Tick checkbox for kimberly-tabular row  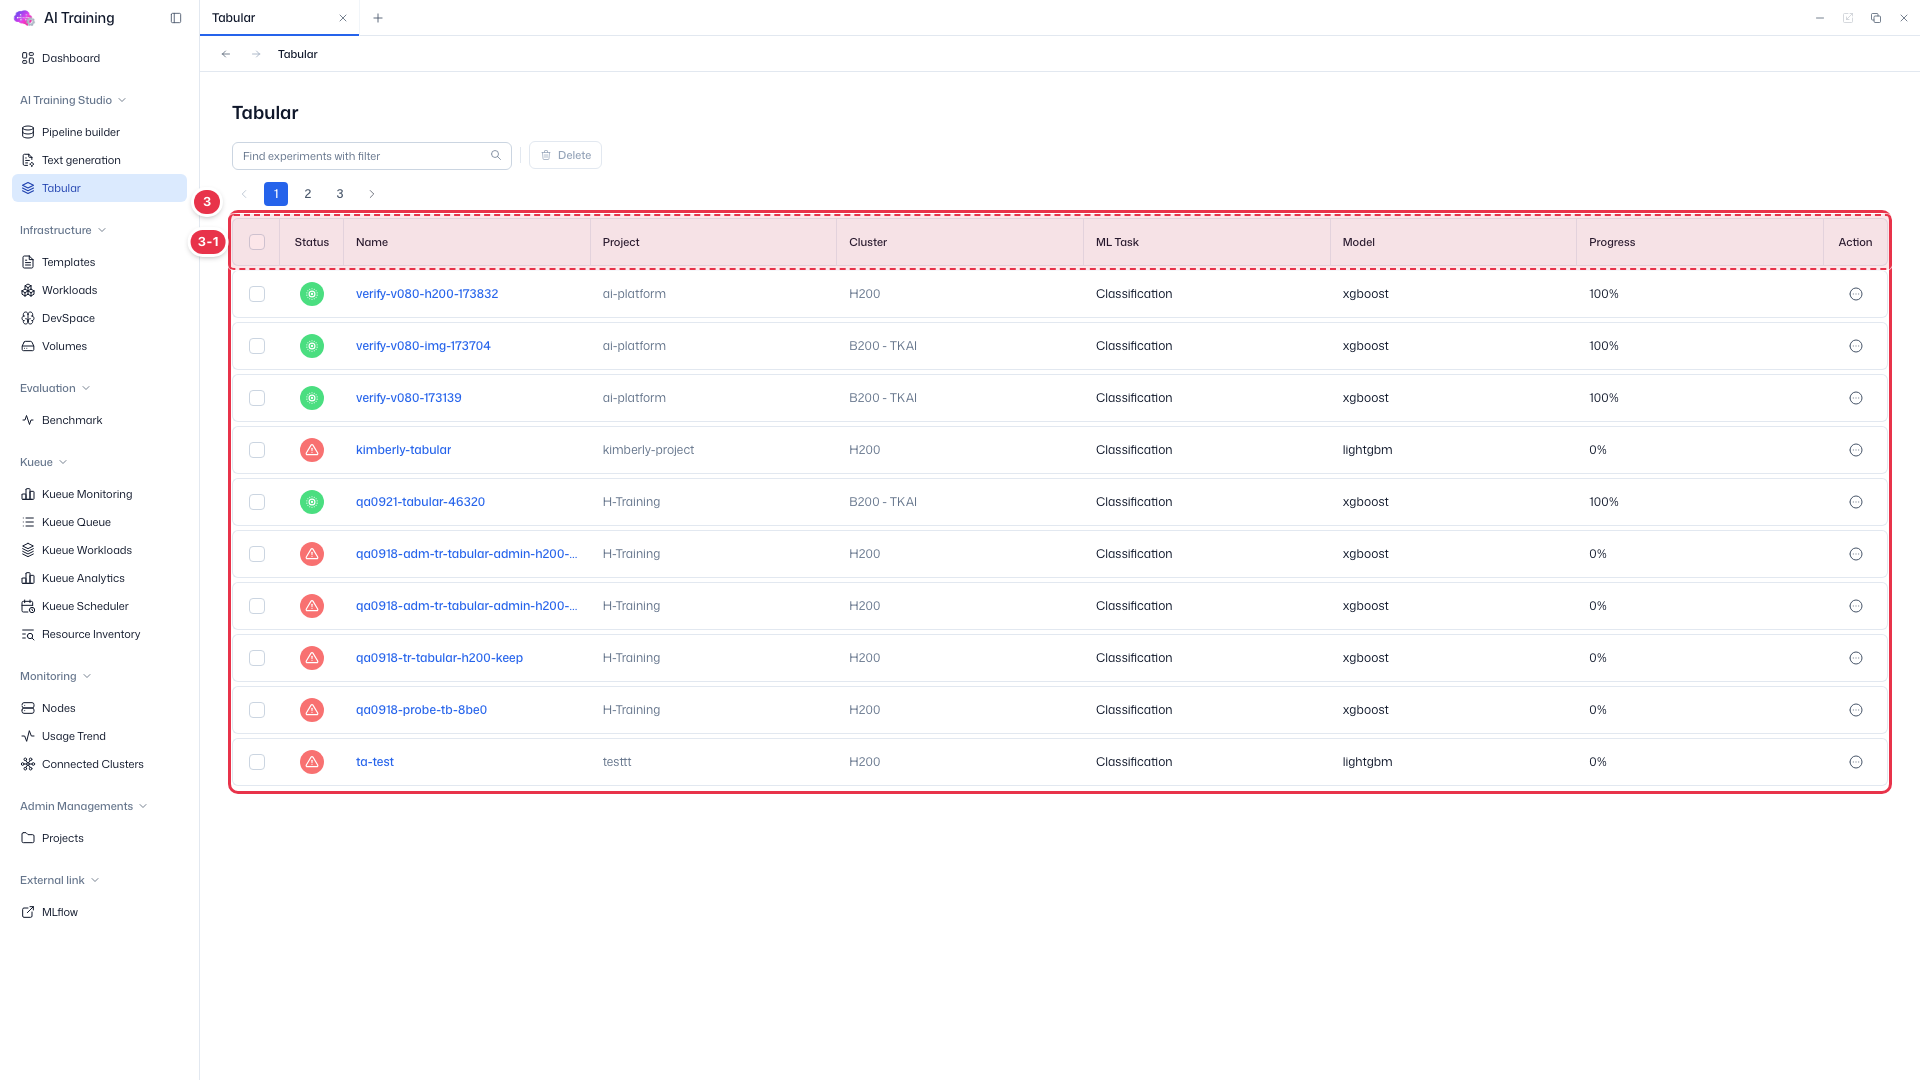coord(257,450)
